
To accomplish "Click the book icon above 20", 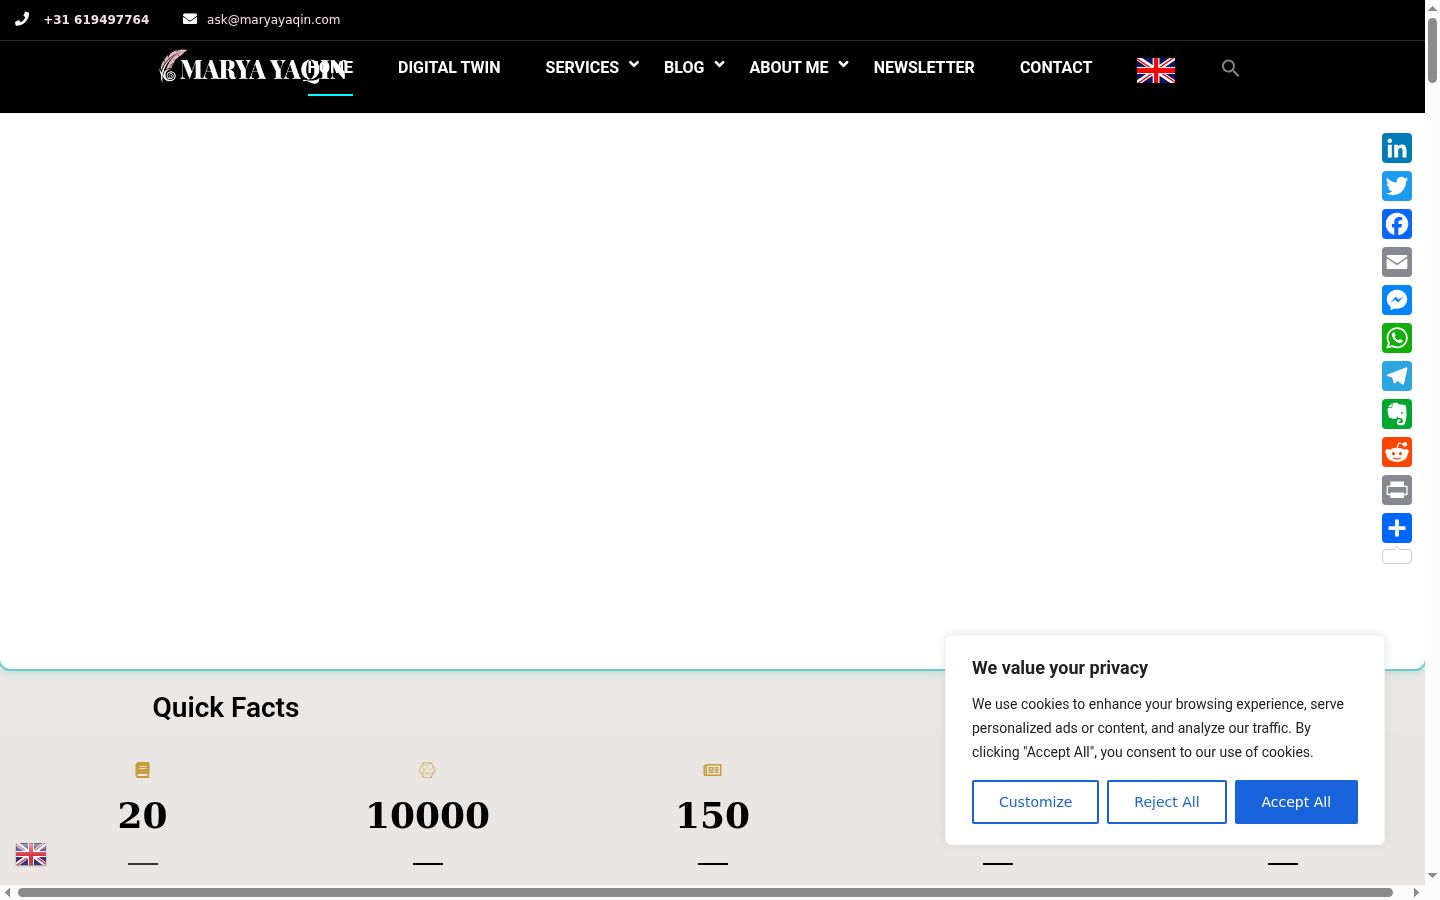I will point(142,770).
